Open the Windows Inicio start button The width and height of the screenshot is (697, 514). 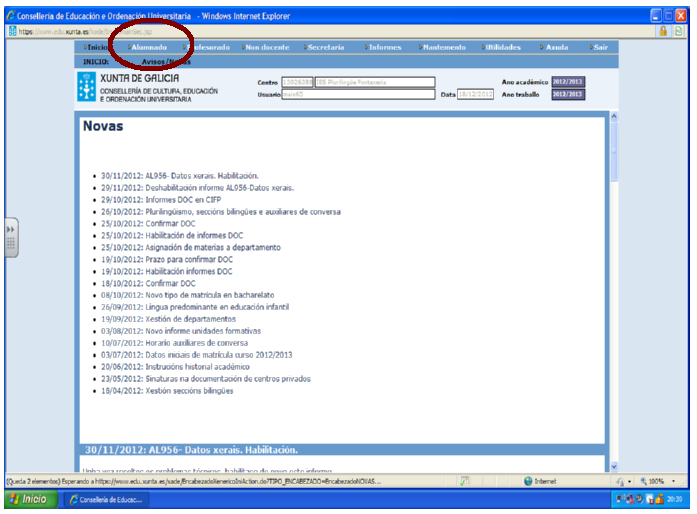click(x=29, y=499)
